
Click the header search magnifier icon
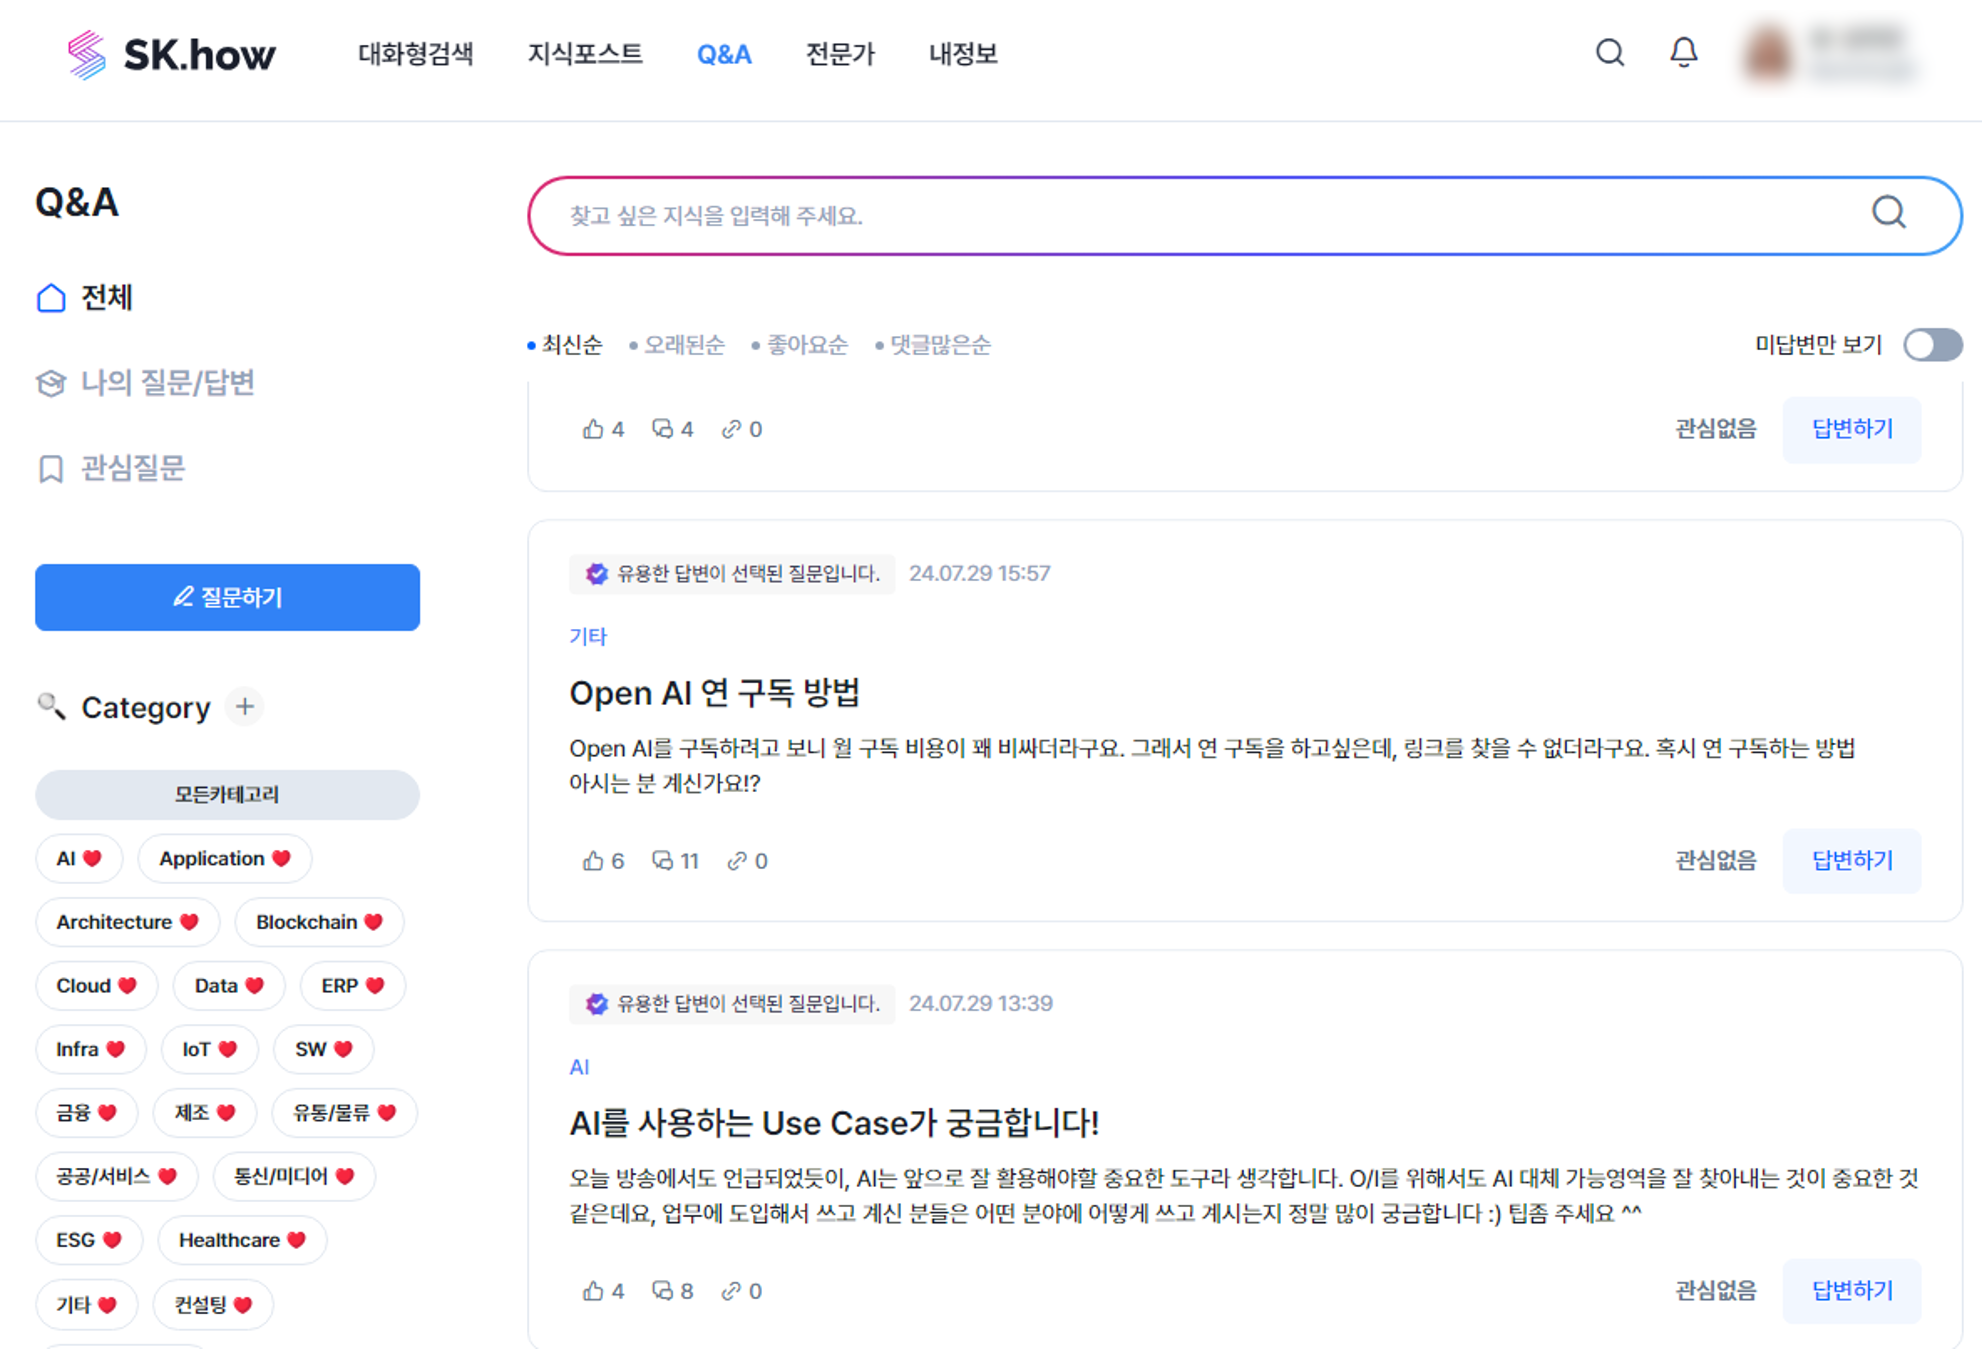(1609, 52)
